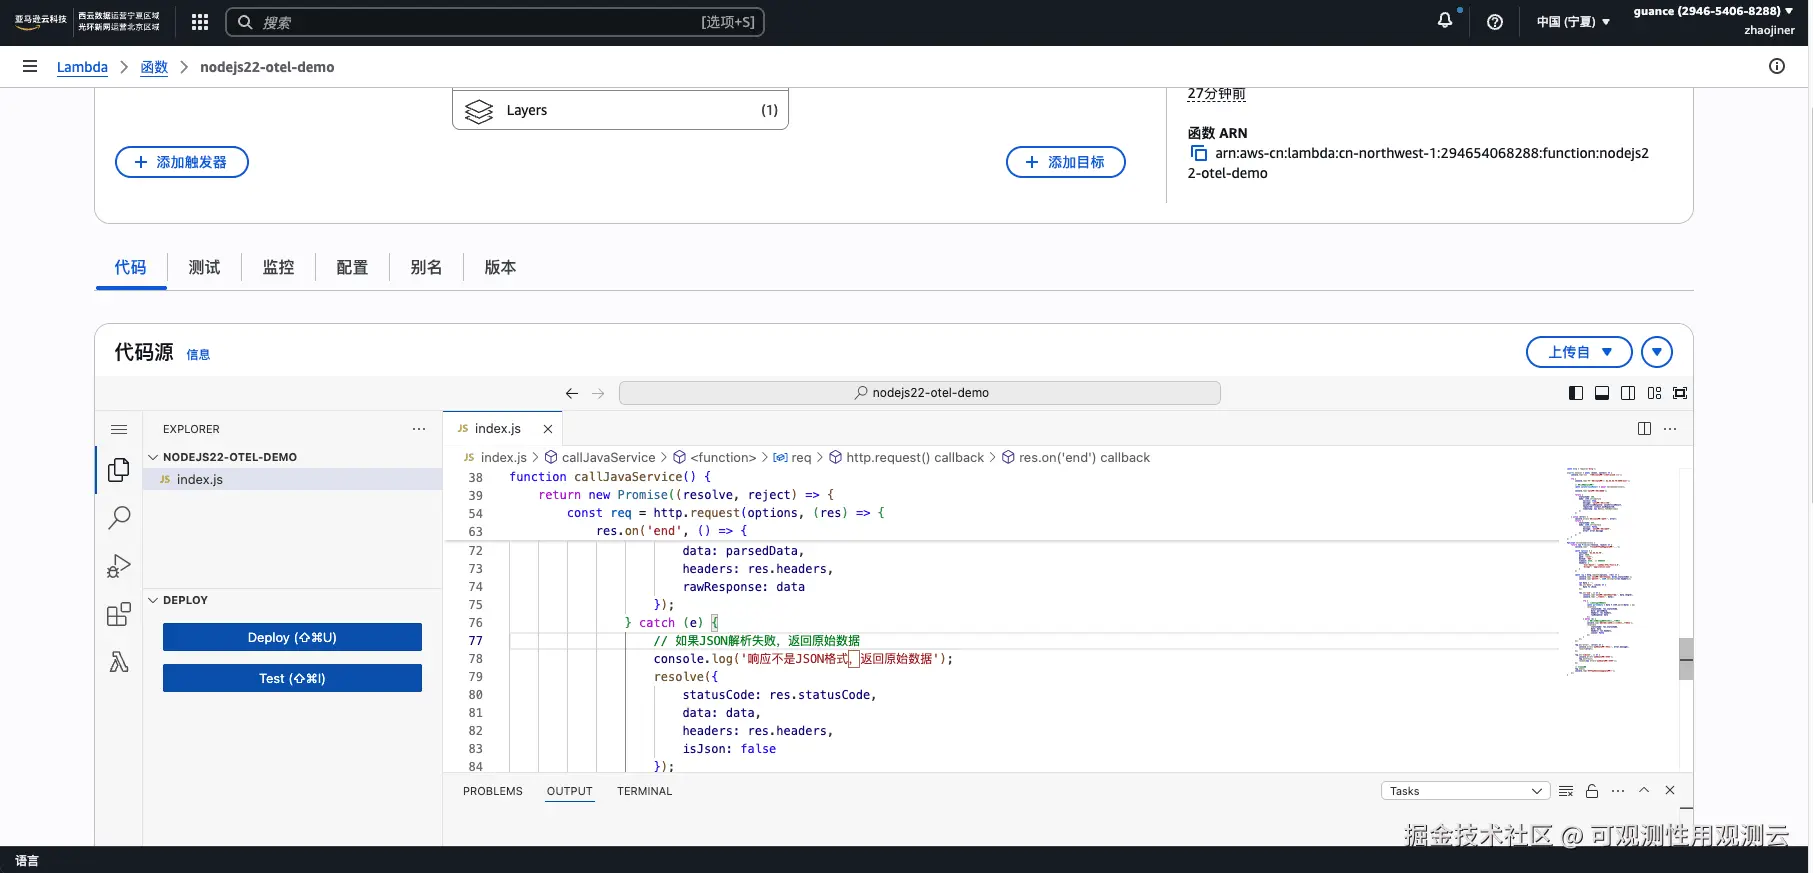This screenshot has width=1813, height=873.
Task: Open the Run and Debug view
Action: 119,566
